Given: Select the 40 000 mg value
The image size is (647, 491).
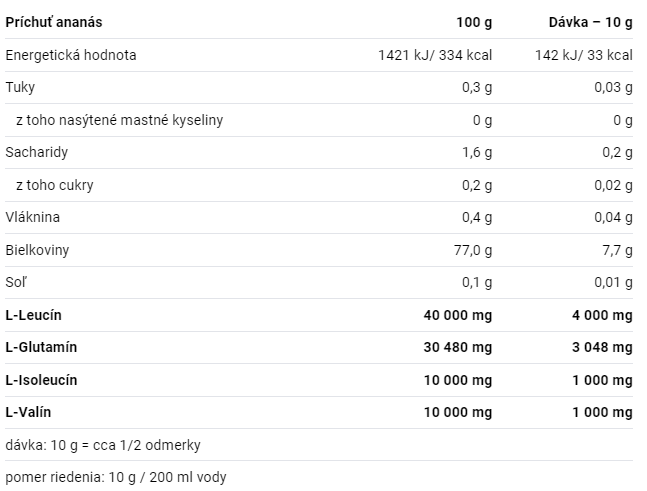Looking at the screenshot, I should pos(458,315).
